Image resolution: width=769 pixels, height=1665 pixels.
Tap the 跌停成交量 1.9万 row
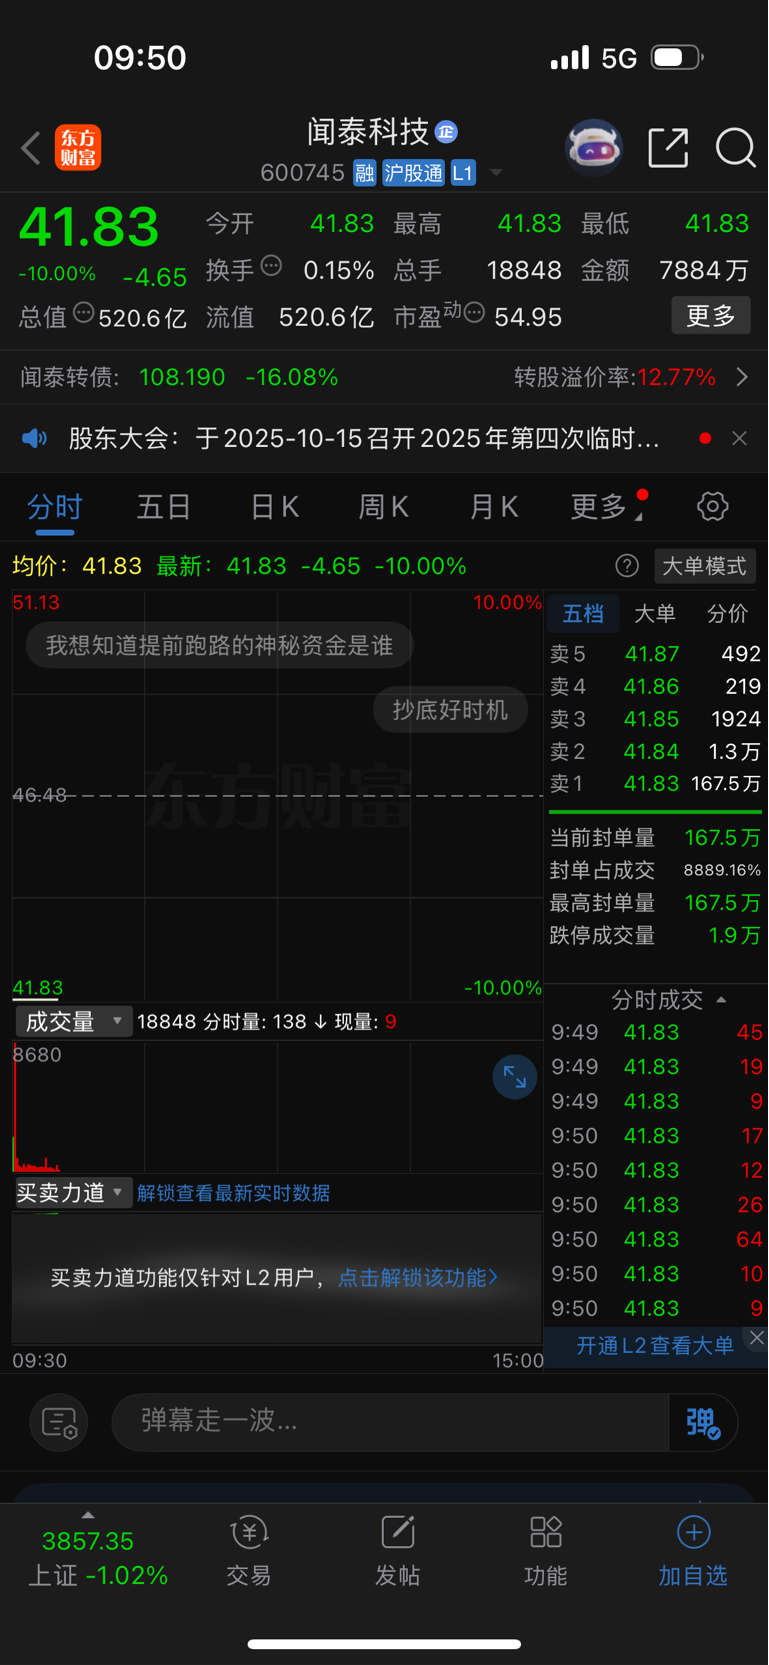pos(655,936)
